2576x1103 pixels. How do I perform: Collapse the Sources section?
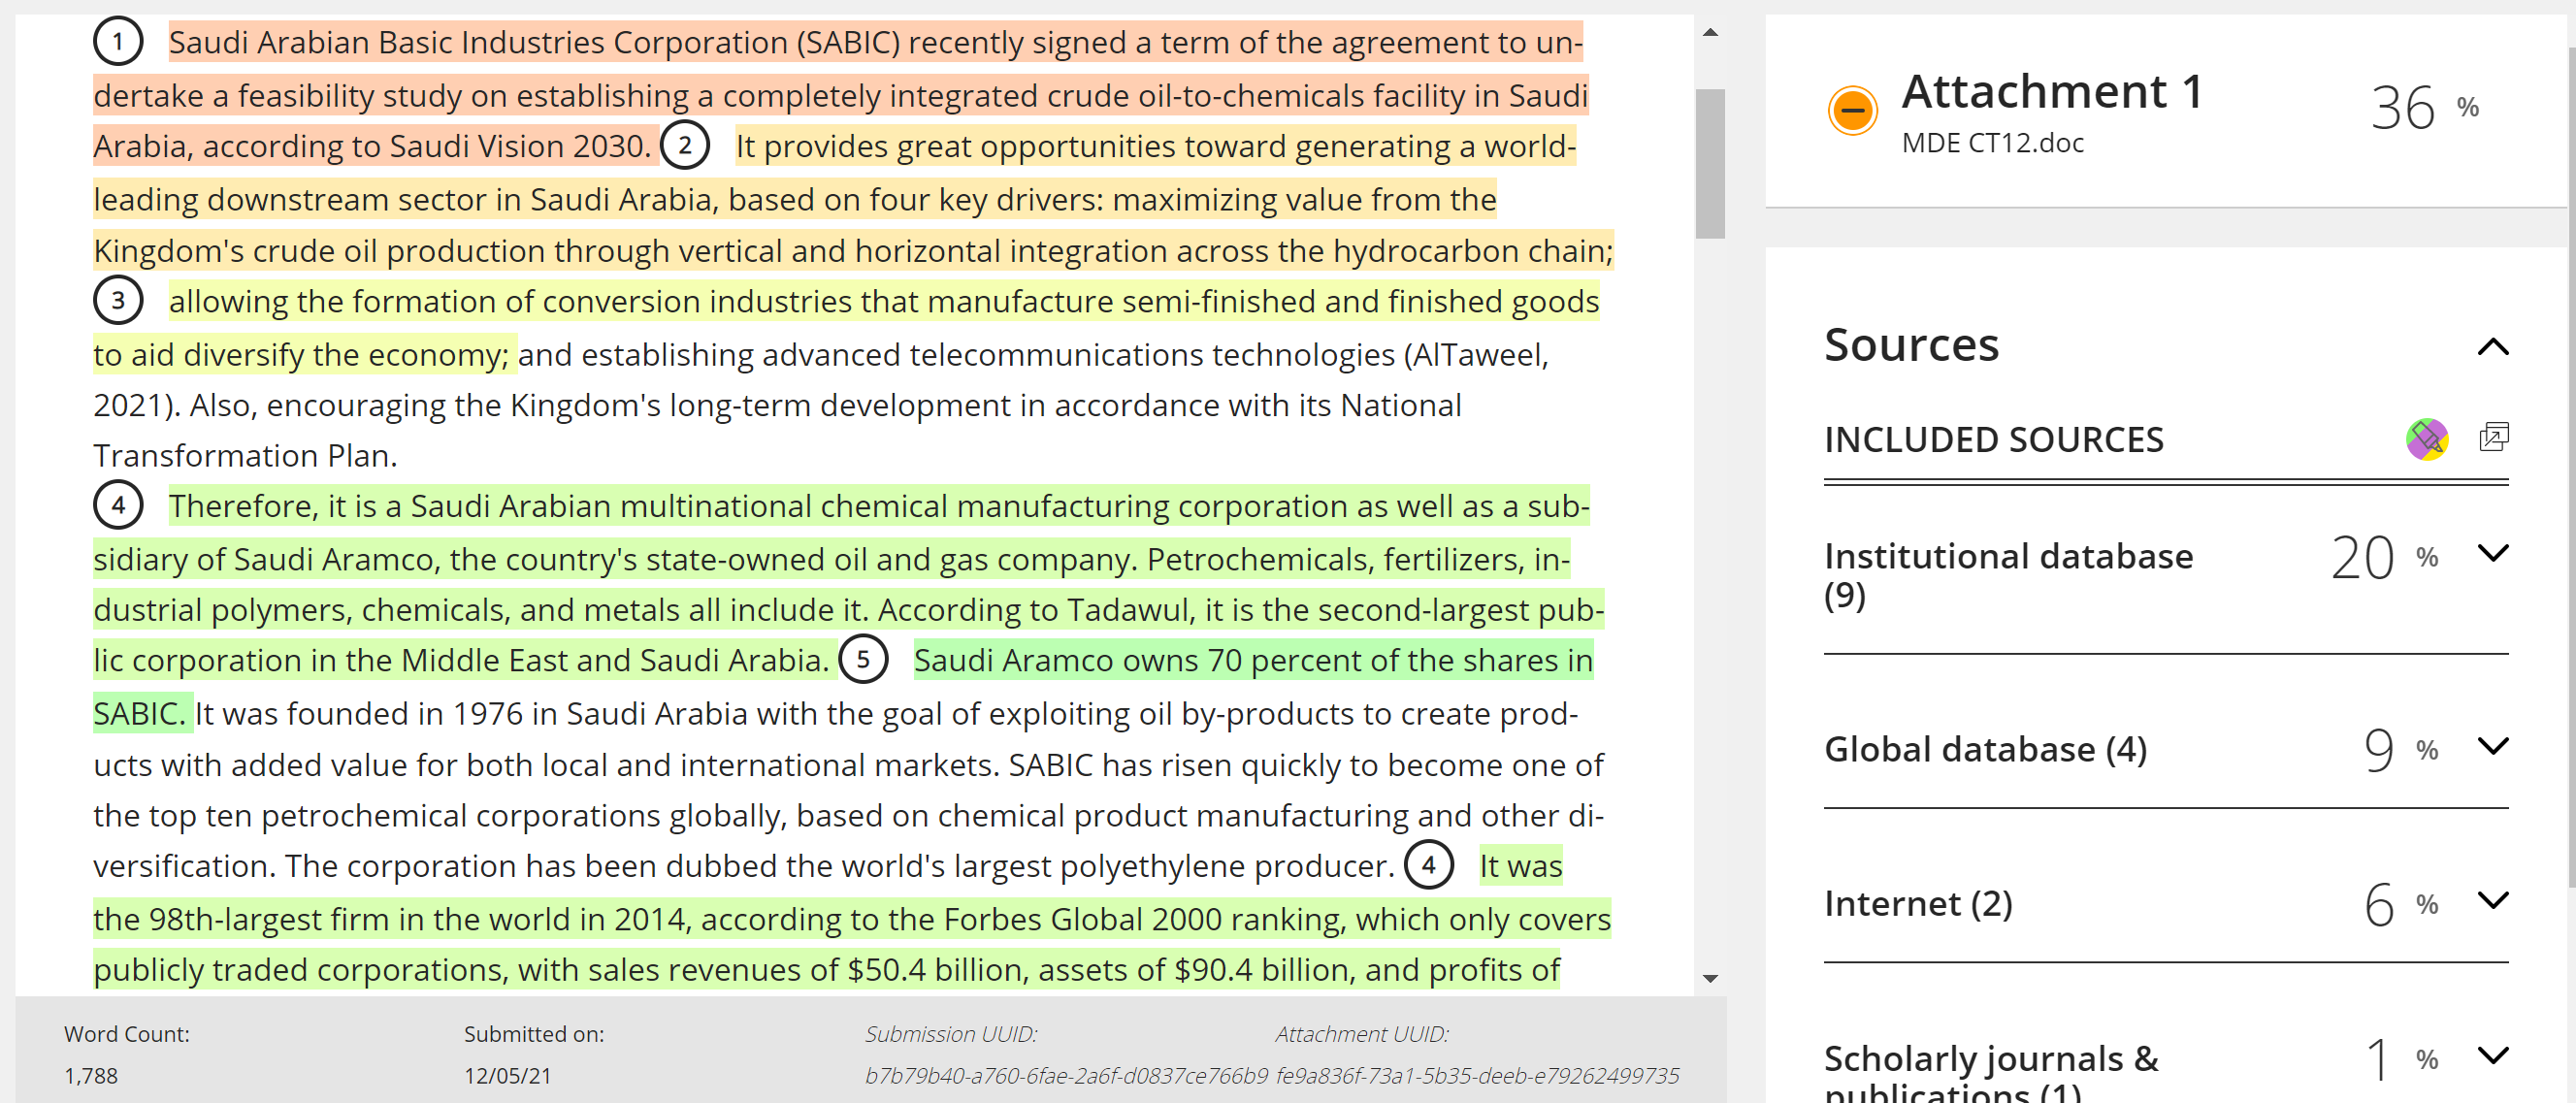(x=2493, y=347)
